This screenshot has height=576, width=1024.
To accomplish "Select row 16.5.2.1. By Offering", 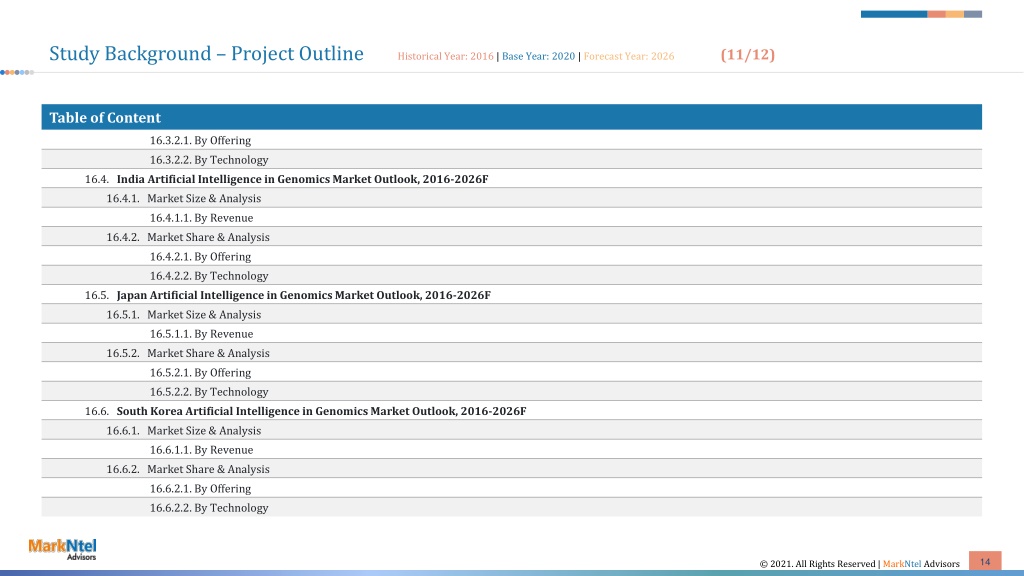I will pyautogui.click(x=511, y=372).
